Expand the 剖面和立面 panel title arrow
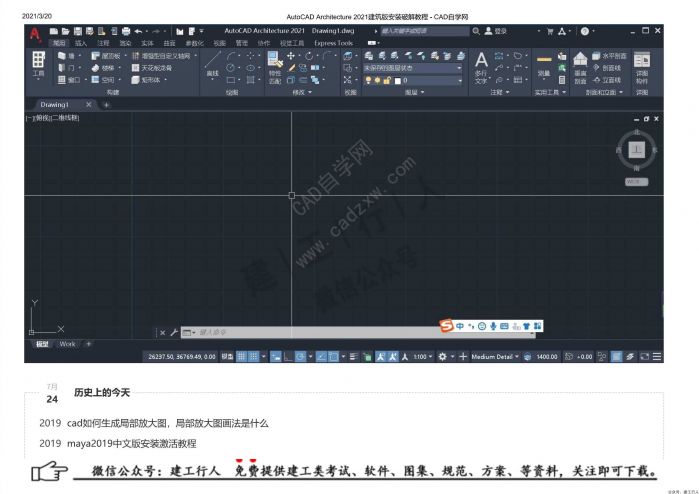The height and width of the screenshot is (494, 699). (x=621, y=92)
